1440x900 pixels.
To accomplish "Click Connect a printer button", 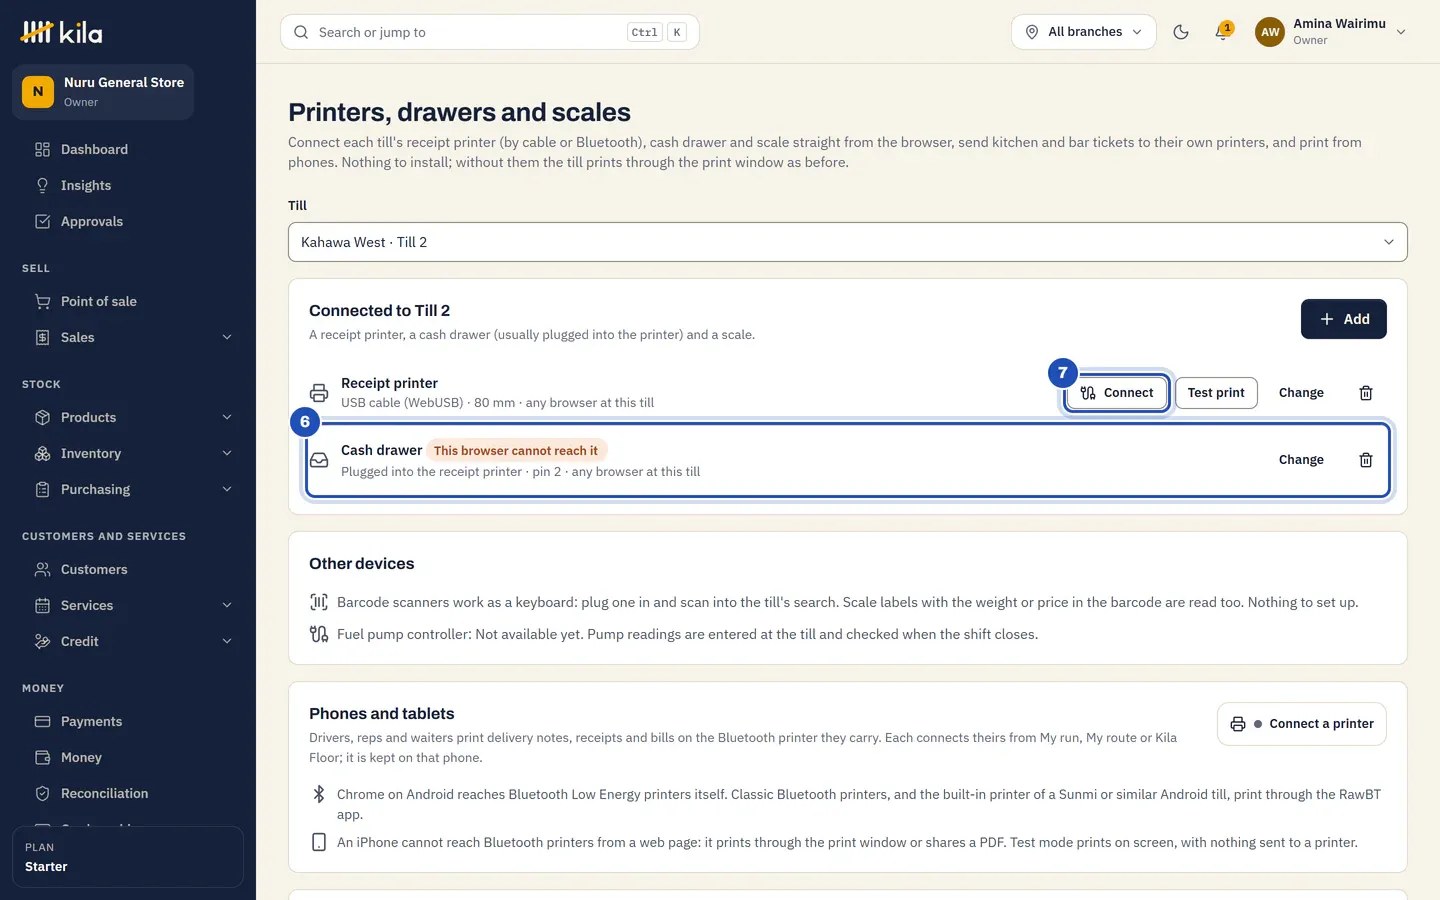I will tap(1302, 724).
